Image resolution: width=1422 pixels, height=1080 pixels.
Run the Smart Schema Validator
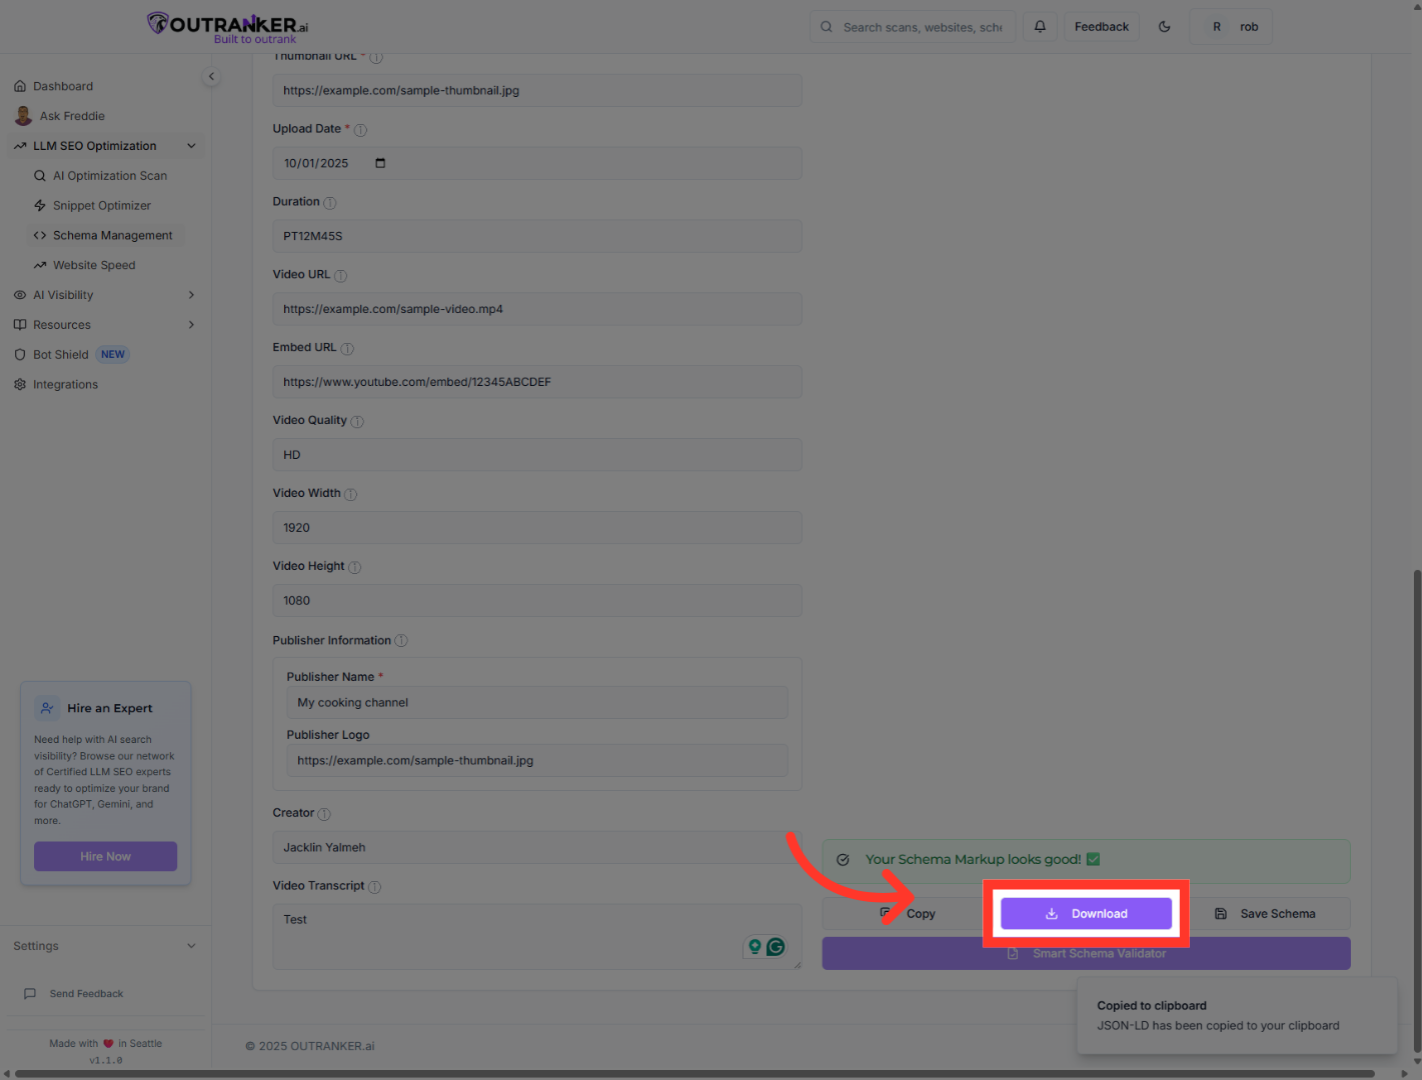click(1086, 953)
